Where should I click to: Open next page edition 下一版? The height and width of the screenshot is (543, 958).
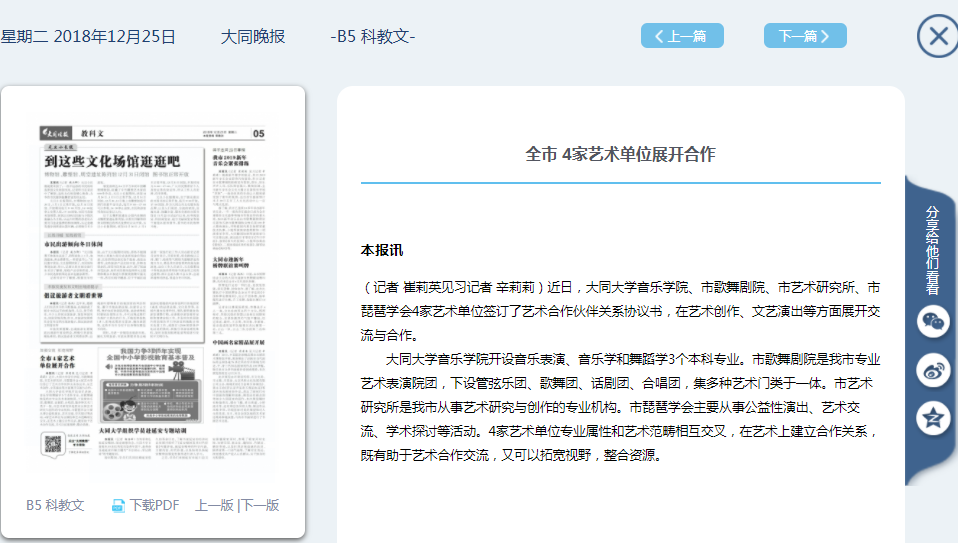[260, 505]
